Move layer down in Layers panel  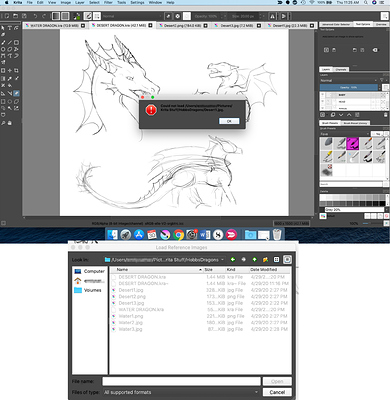[341, 115]
